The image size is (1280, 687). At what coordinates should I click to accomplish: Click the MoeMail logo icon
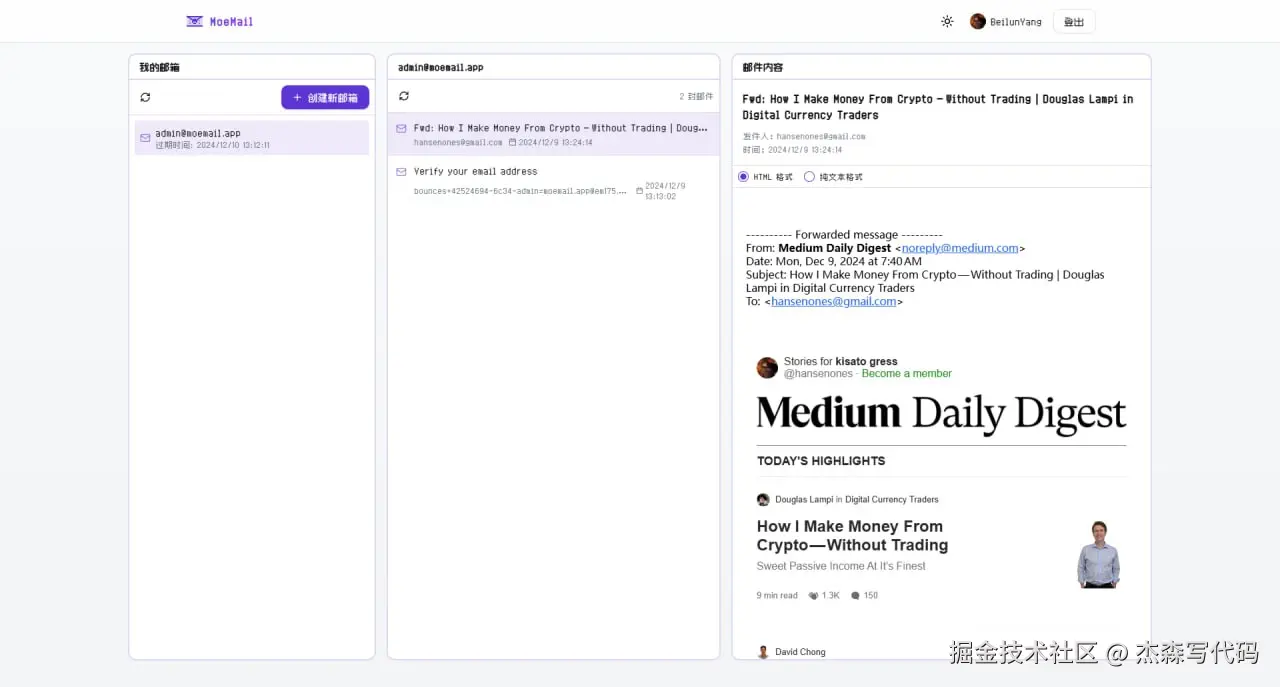pyautogui.click(x=194, y=21)
